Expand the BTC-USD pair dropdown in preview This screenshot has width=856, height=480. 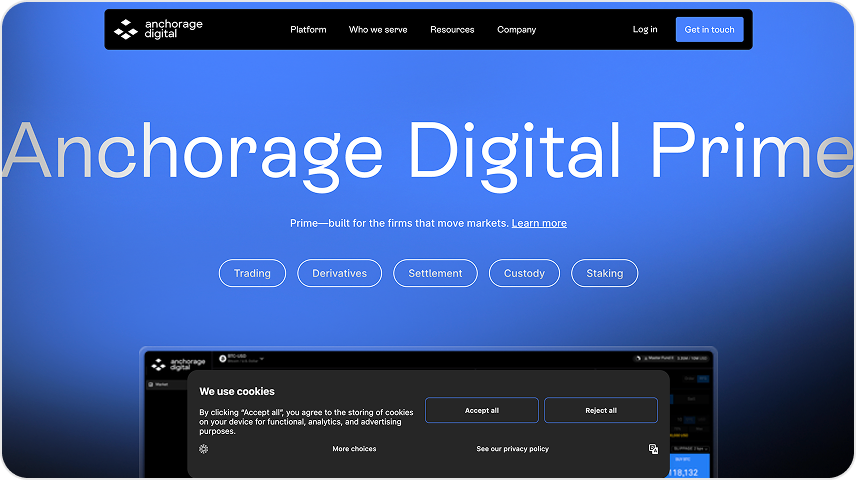click(241, 359)
